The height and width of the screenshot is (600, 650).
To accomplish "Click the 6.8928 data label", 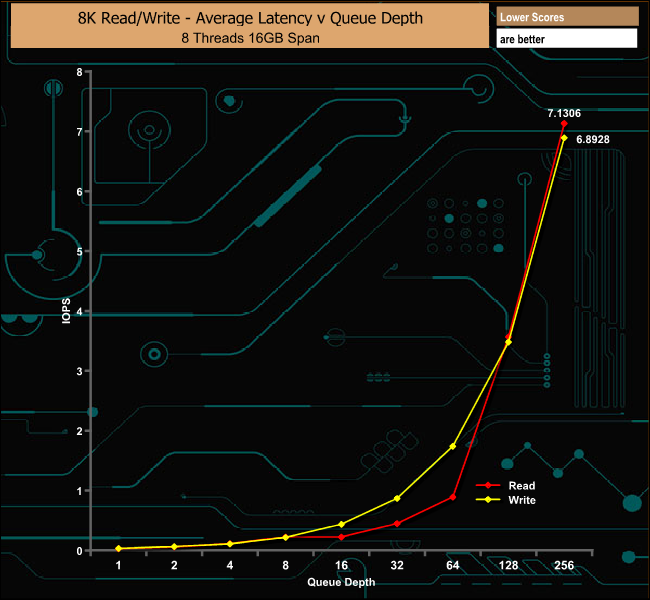I will pos(593,139).
